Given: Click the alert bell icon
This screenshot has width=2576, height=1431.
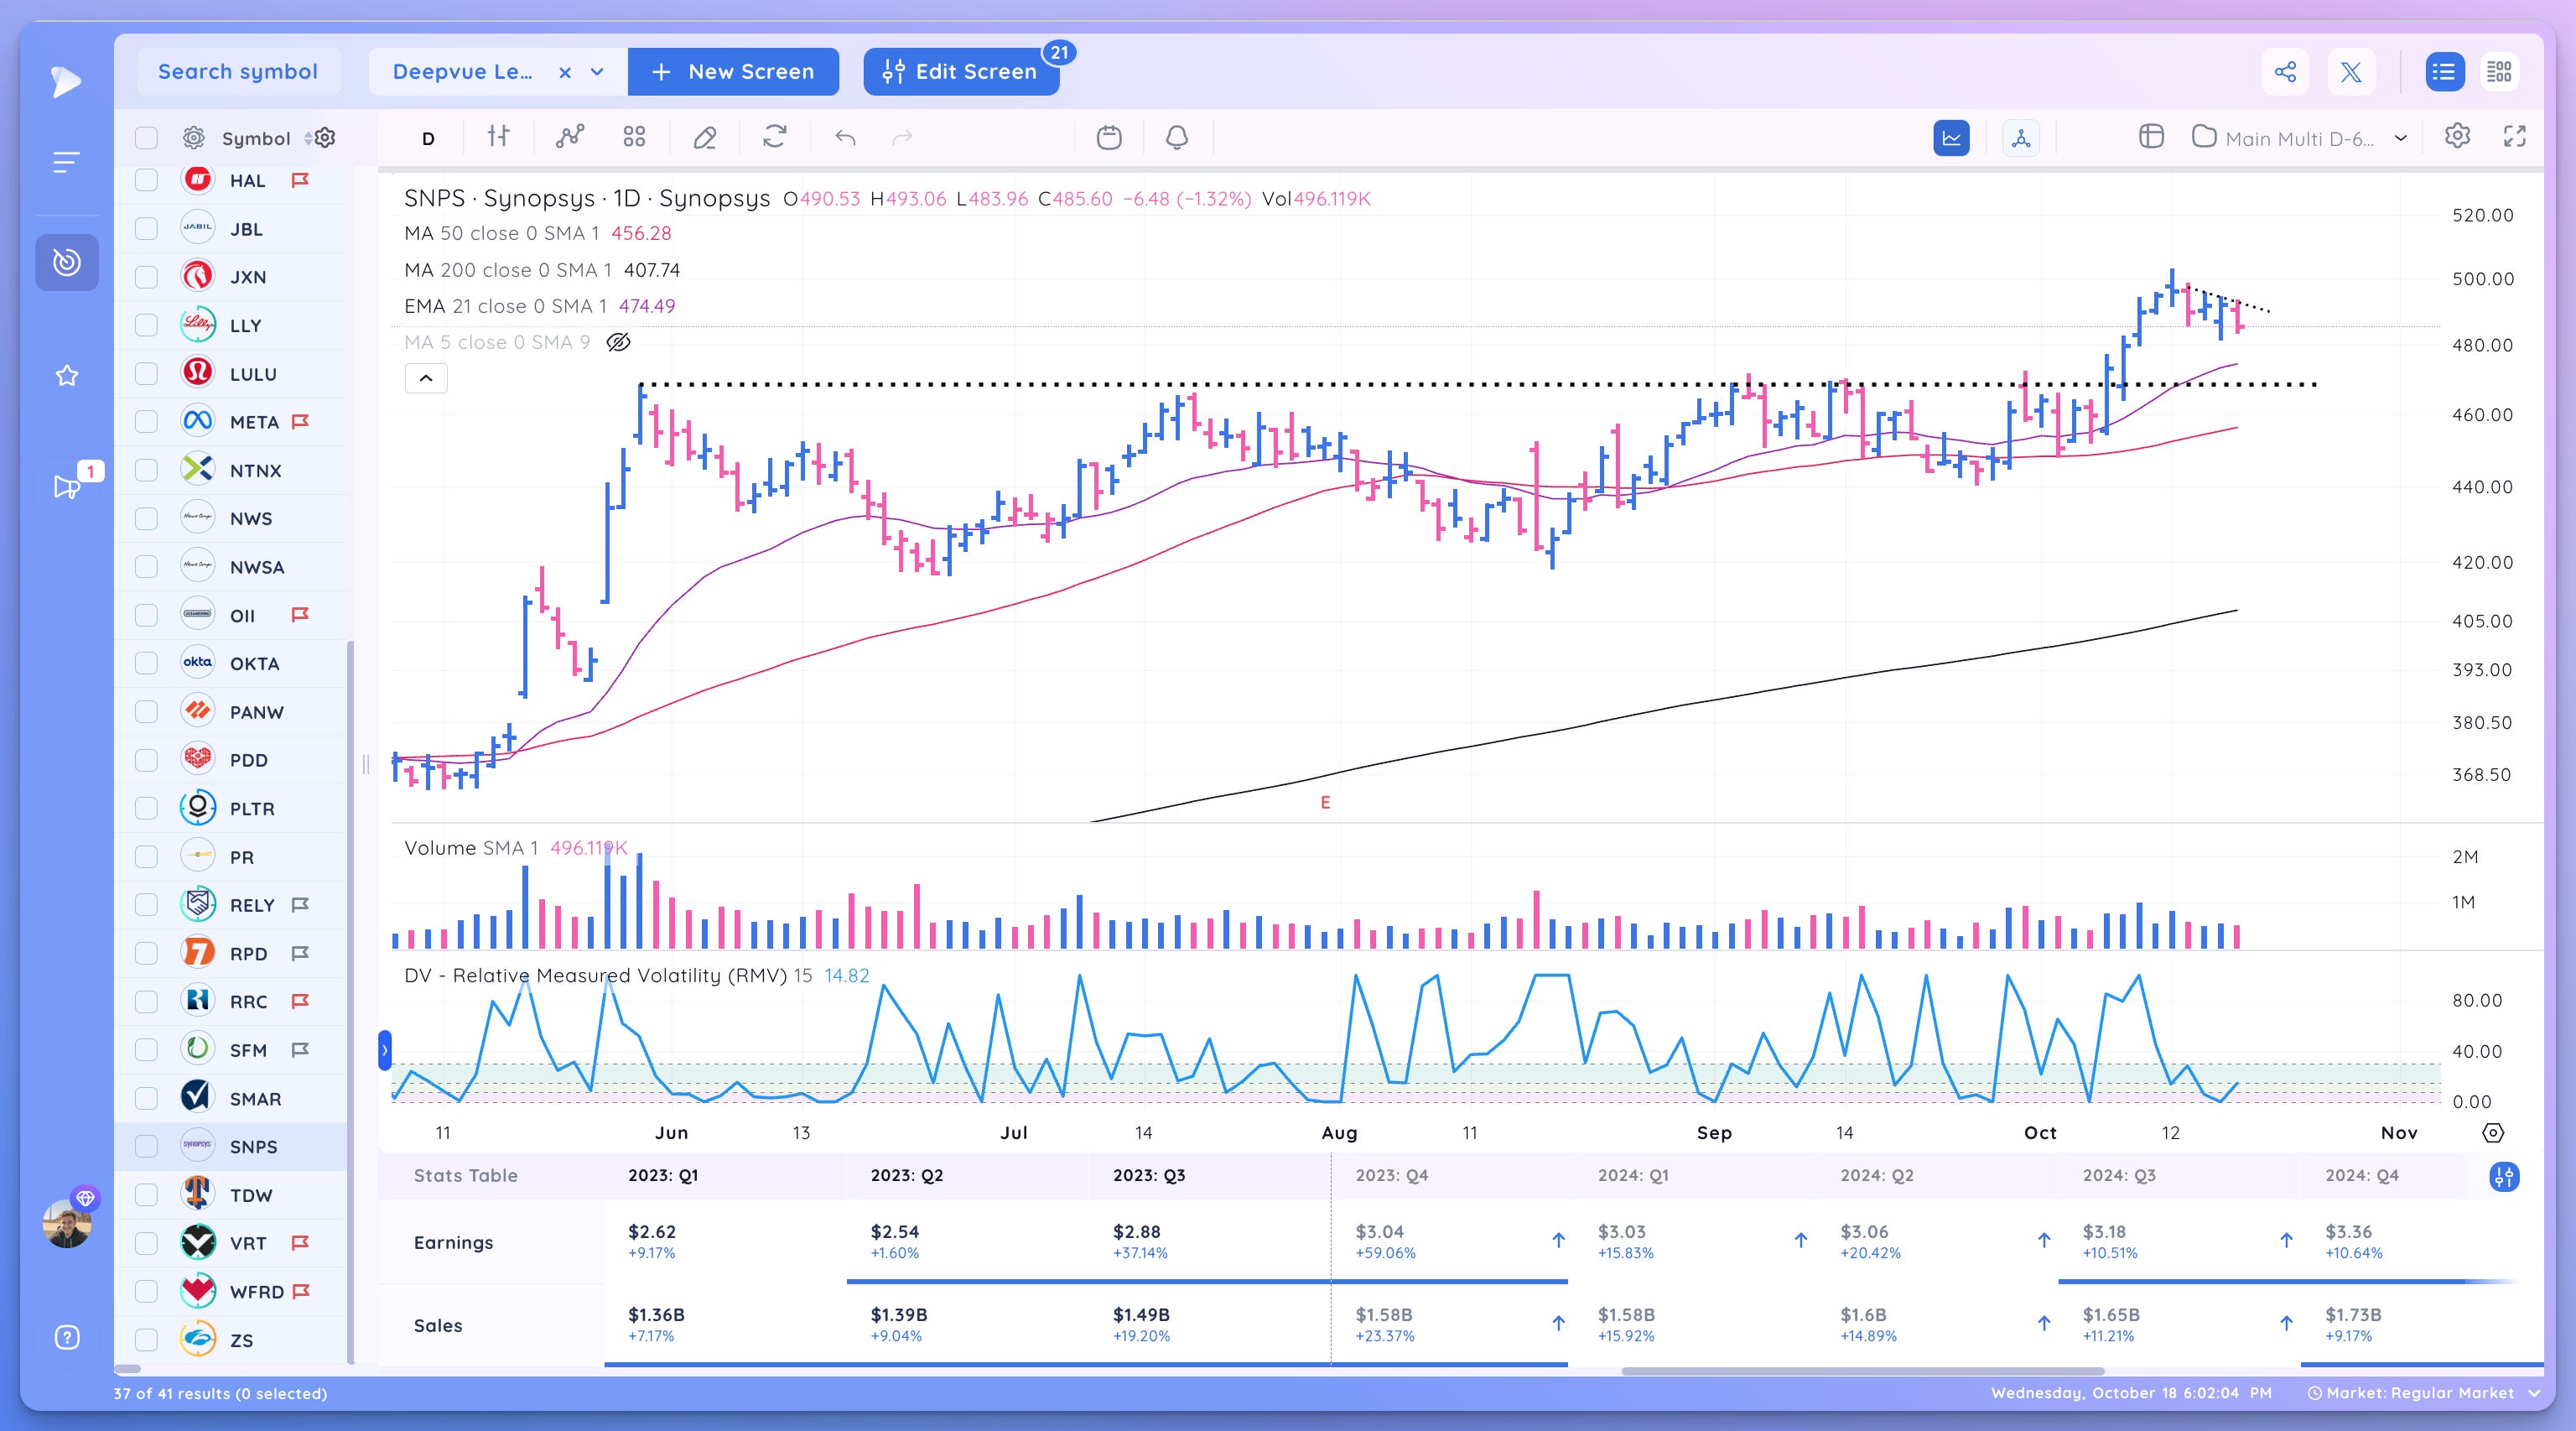Looking at the screenshot, I should pos(1177,137).
